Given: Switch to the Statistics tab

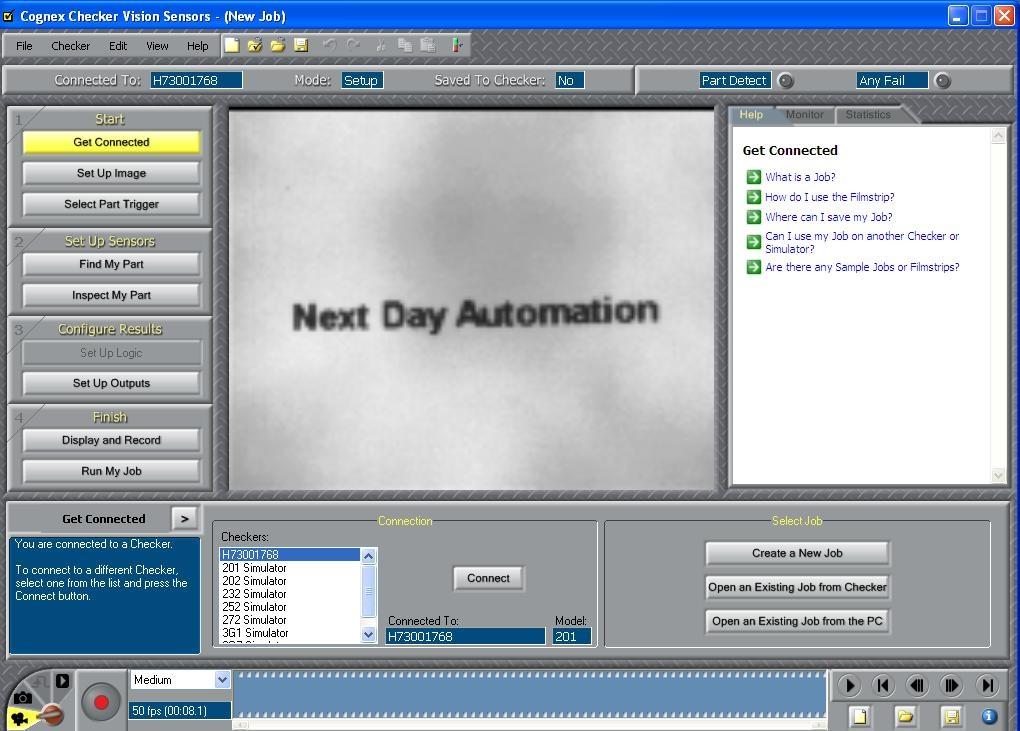Looking at the screenshot, I should tap(867, 115).
